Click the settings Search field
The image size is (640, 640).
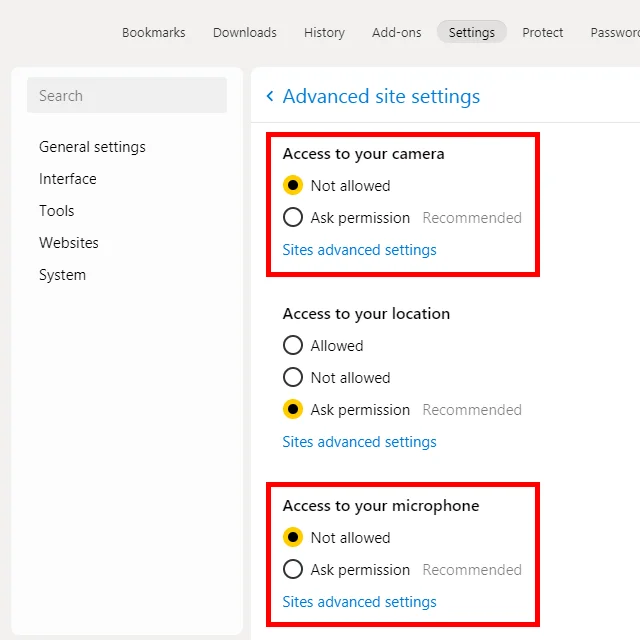[x=127, y=95]
